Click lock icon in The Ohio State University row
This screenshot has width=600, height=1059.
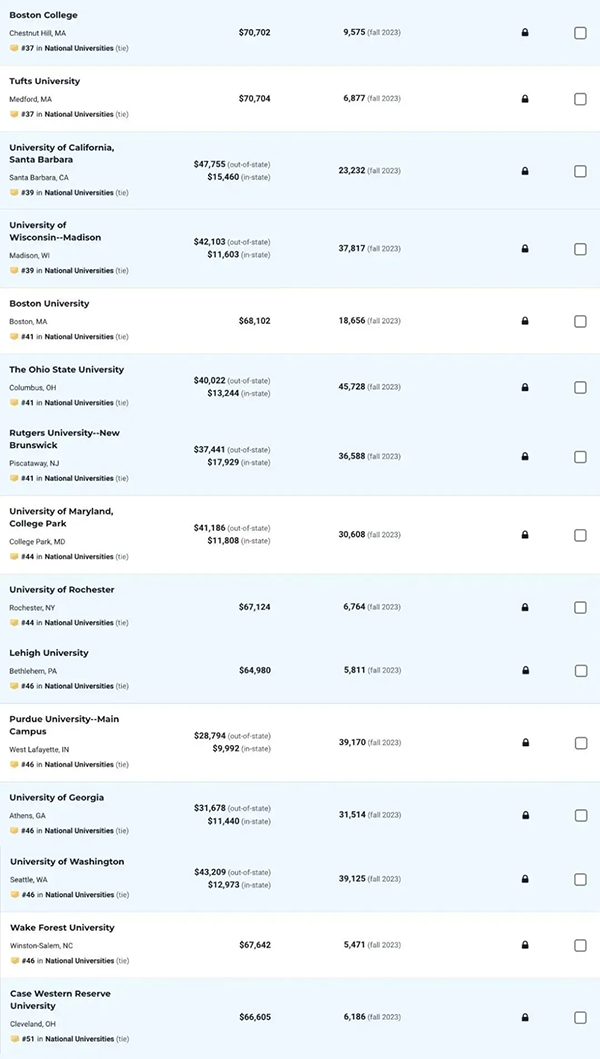click(525, 388)
